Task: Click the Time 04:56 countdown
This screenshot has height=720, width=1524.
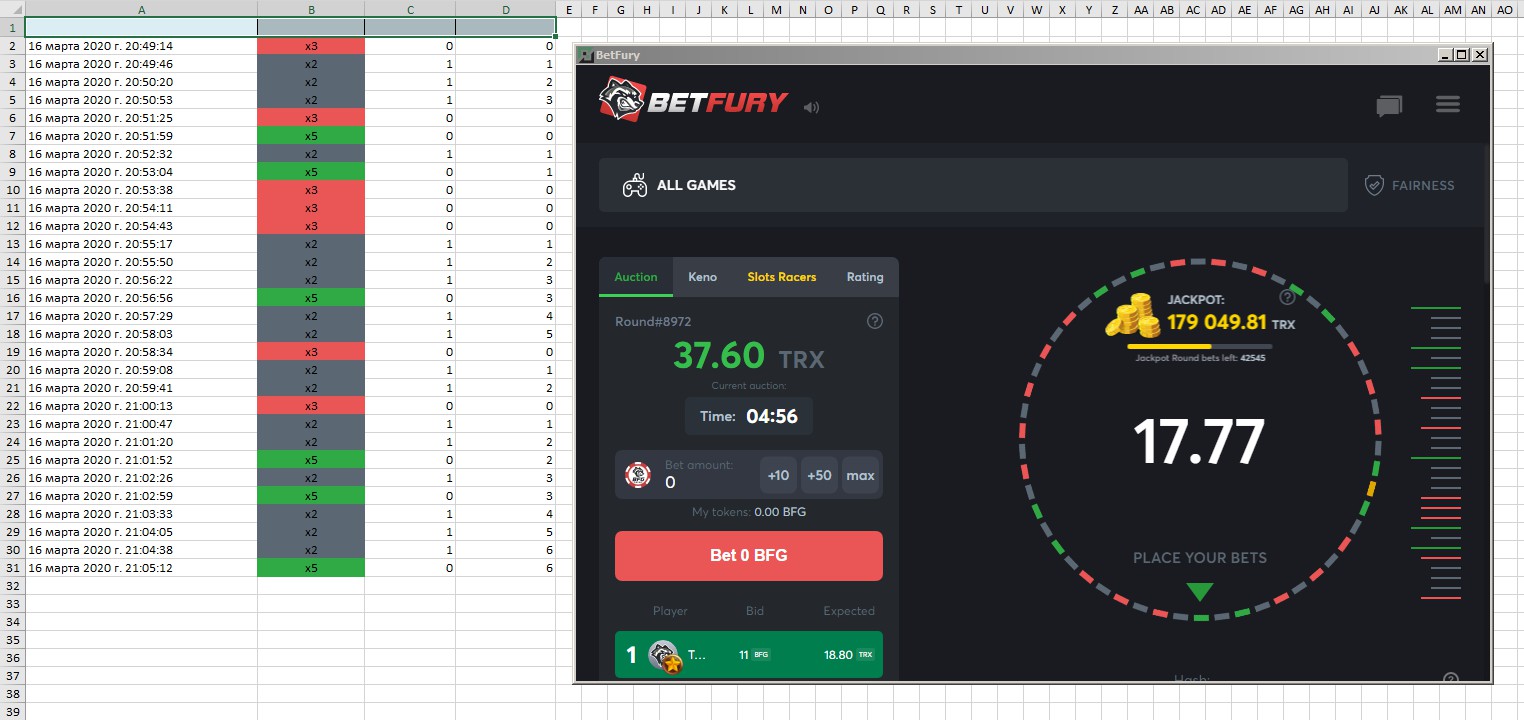Action: 749,416
